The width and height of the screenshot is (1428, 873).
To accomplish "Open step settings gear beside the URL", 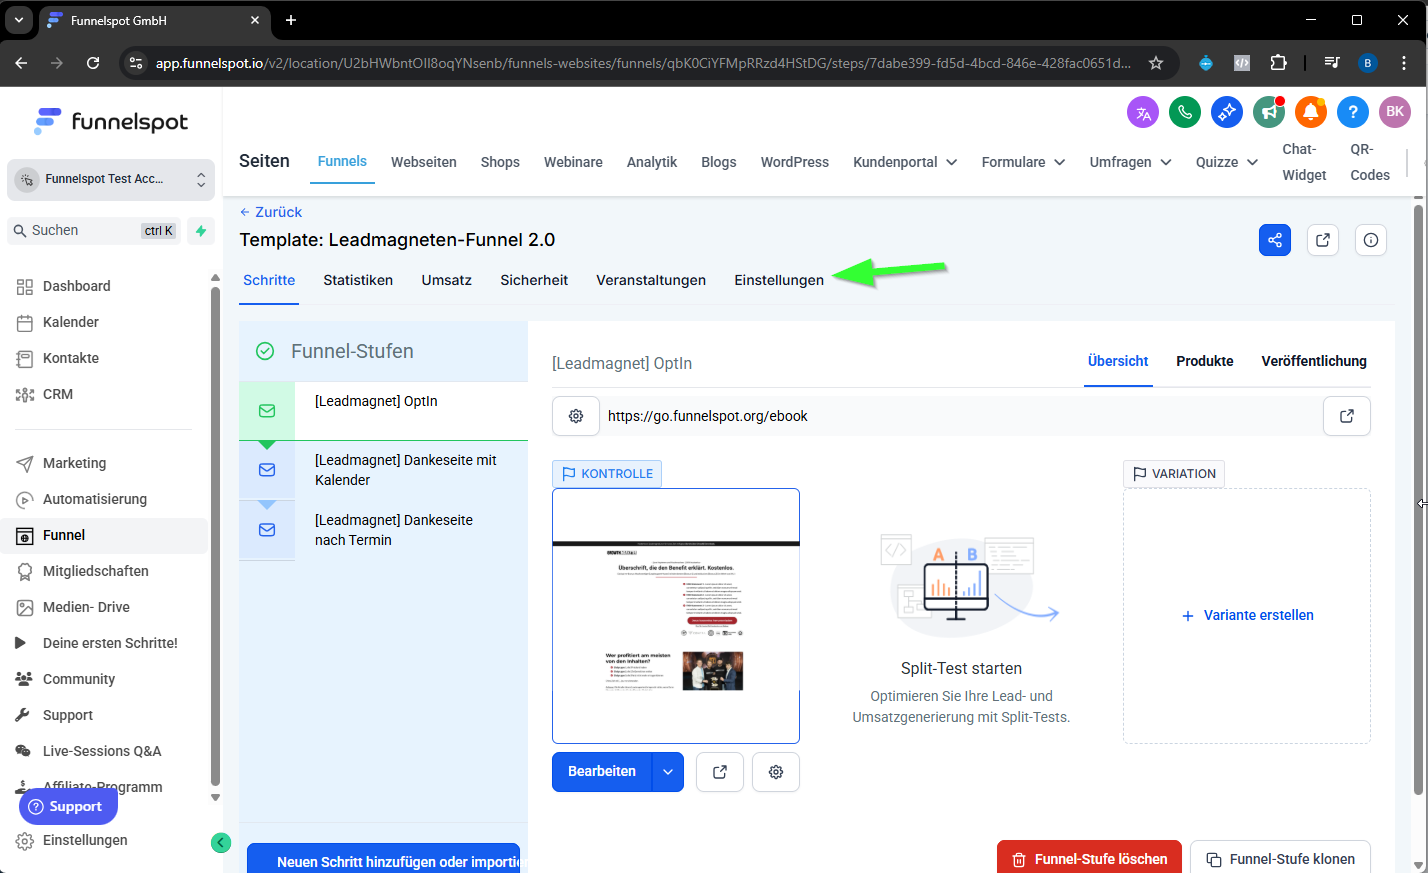I will pos(576,416).
